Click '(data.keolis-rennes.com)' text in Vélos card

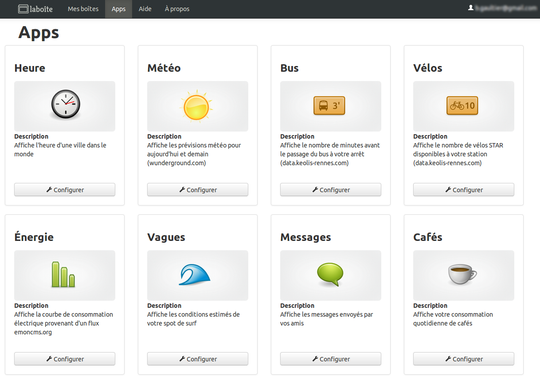pos(447,163)
